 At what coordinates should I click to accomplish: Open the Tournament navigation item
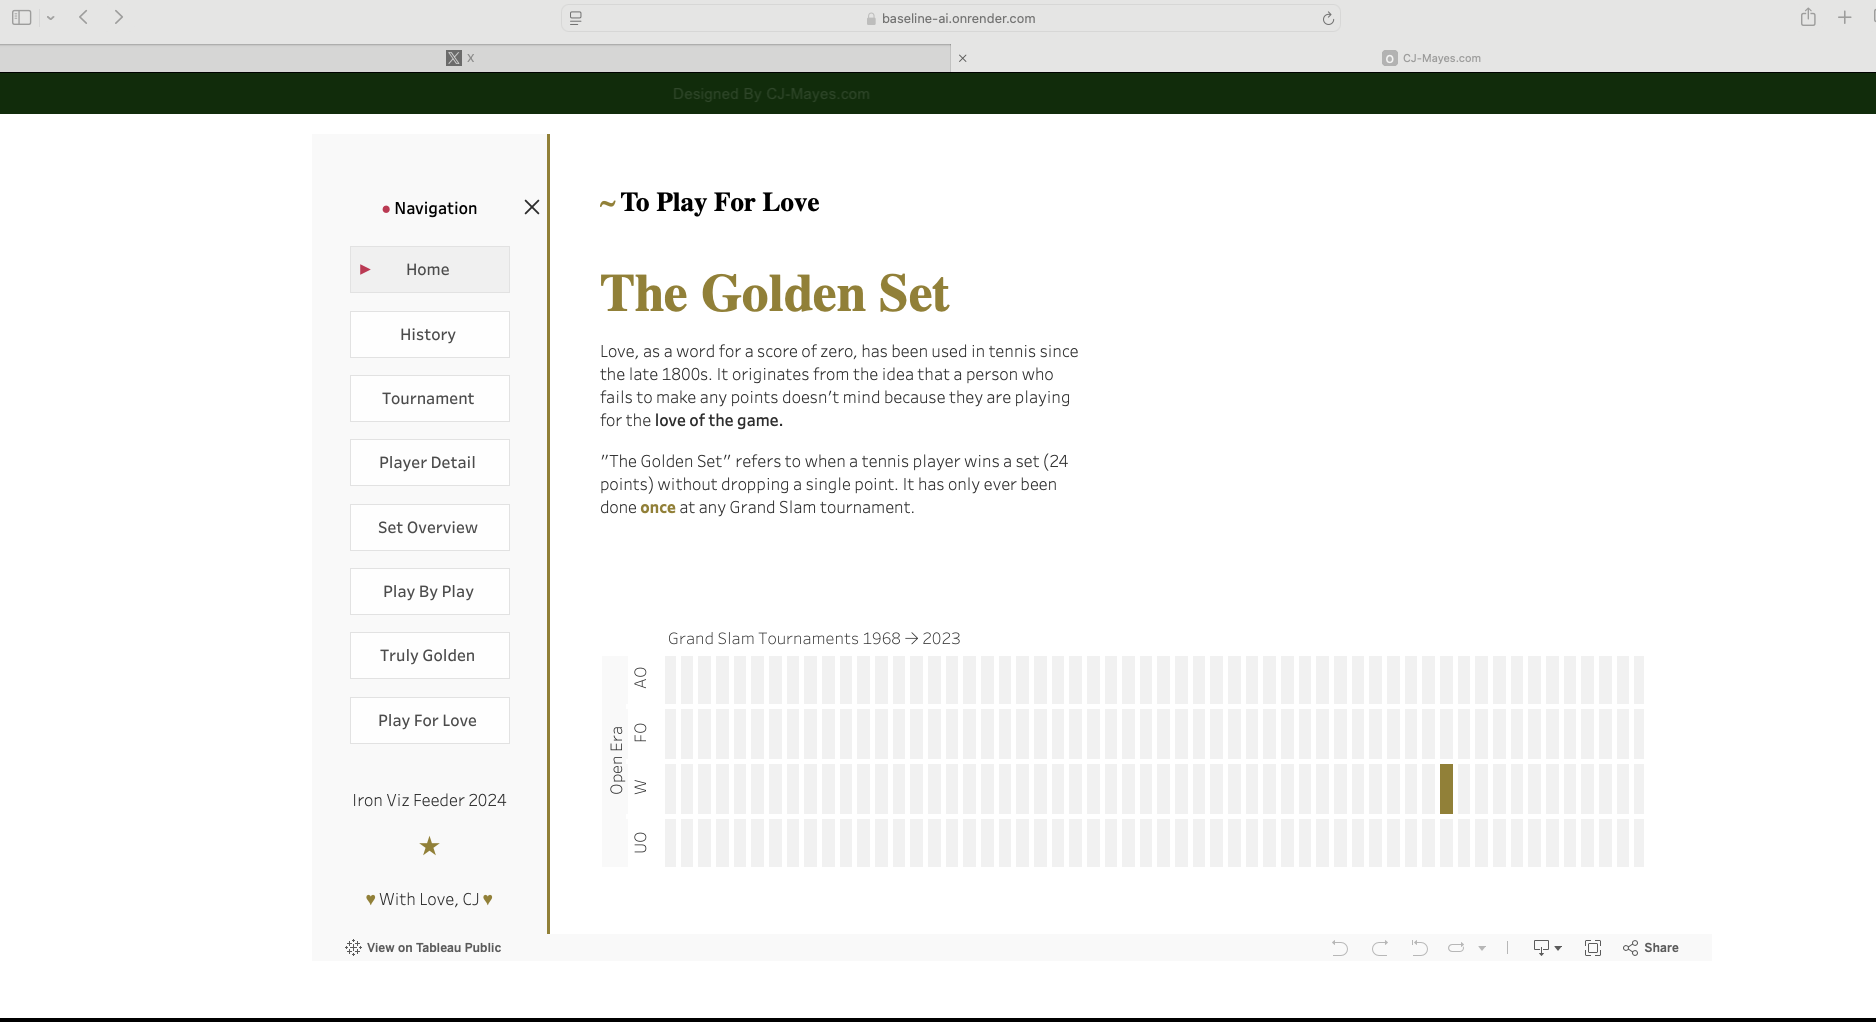429,399
